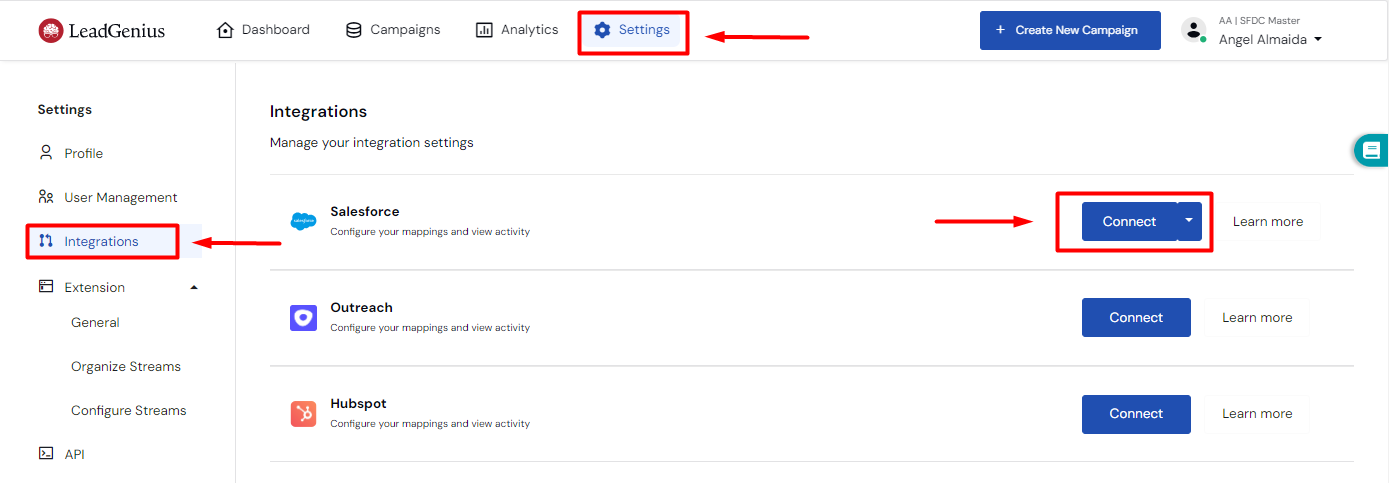Open Configure Streams under Extension

(129, 410)
